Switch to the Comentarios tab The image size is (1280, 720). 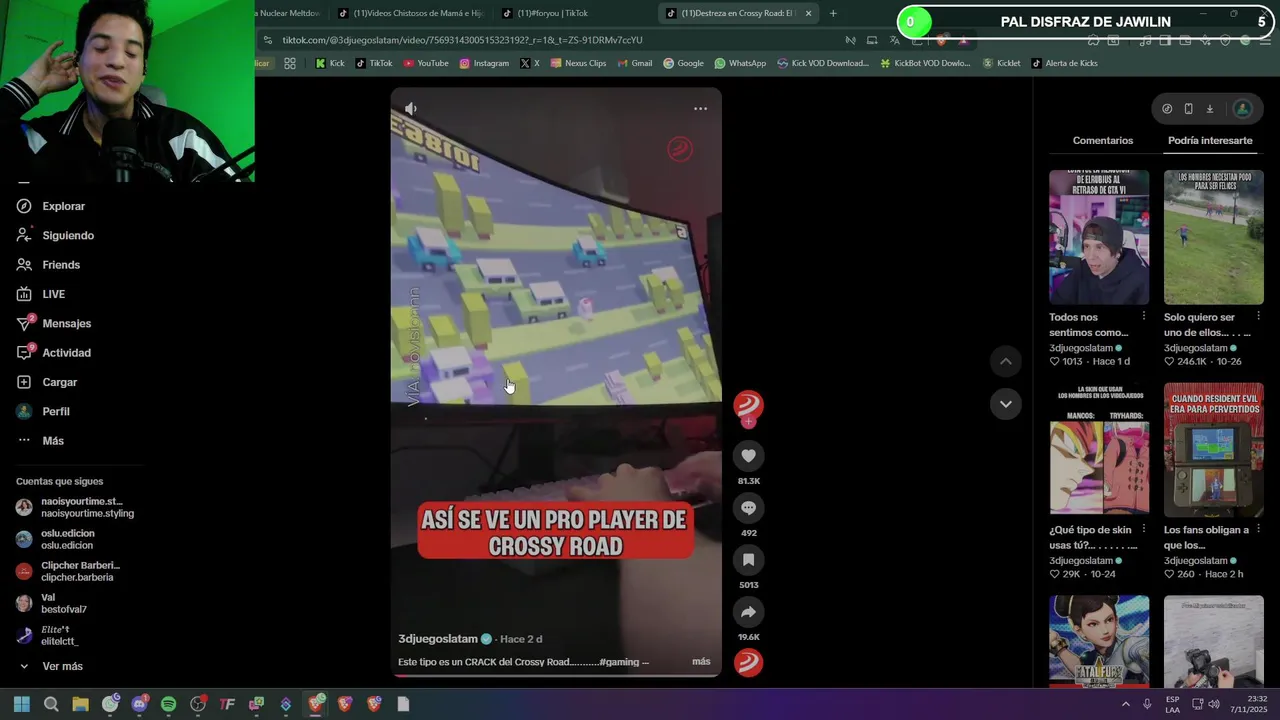point(1103,141)
